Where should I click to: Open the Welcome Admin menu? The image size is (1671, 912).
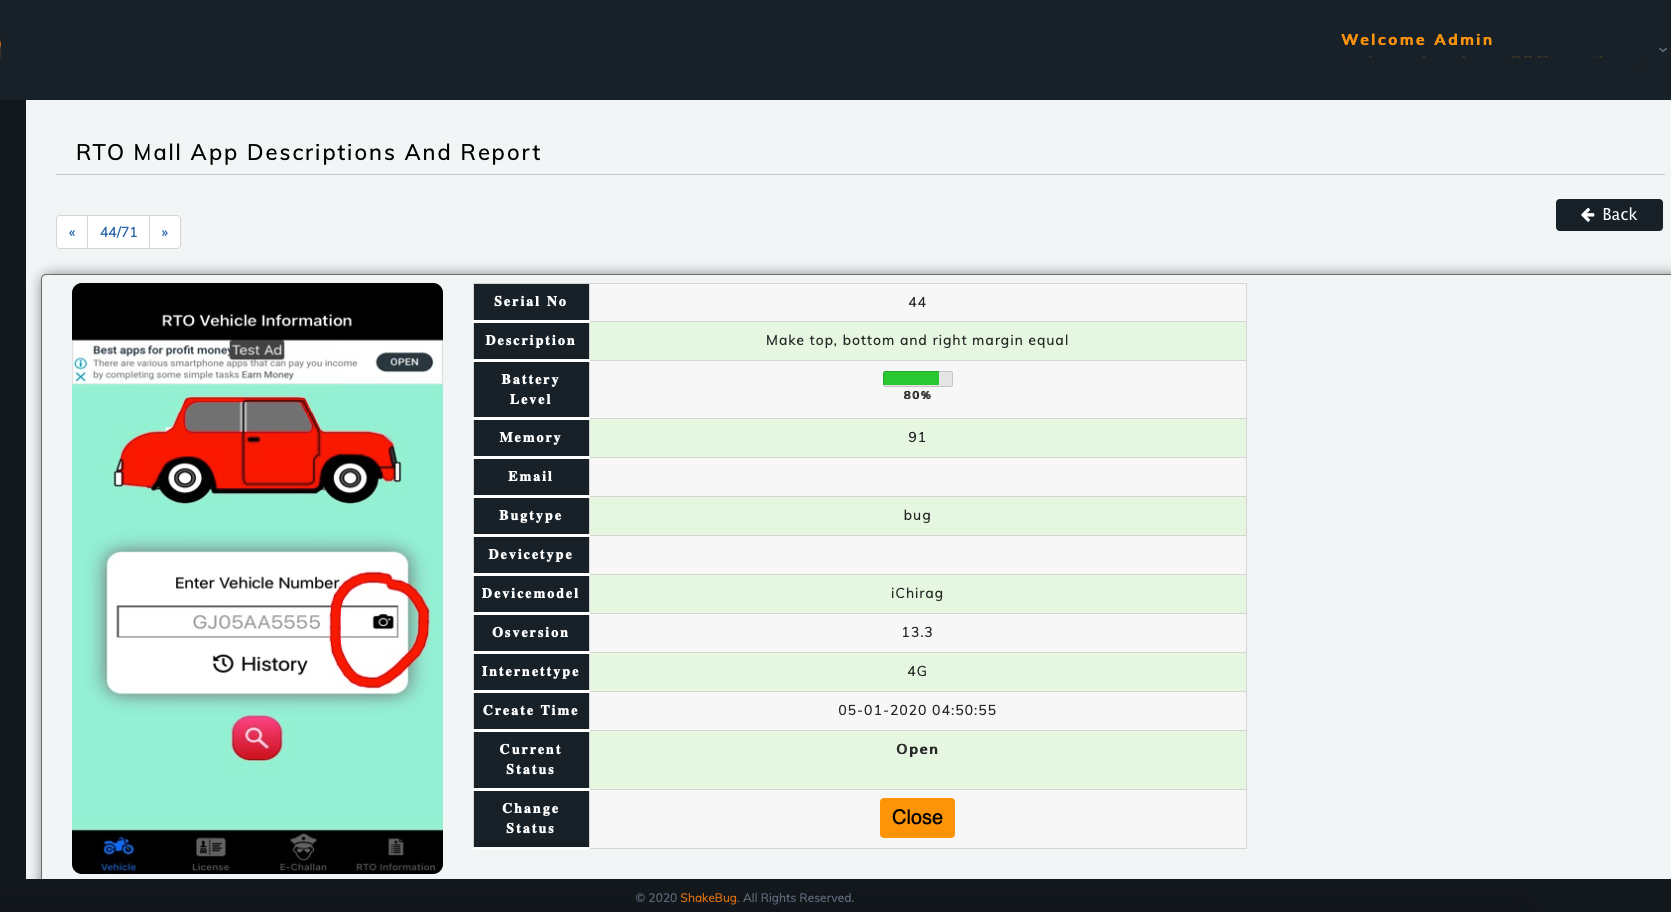click(x=1416, y=40)
